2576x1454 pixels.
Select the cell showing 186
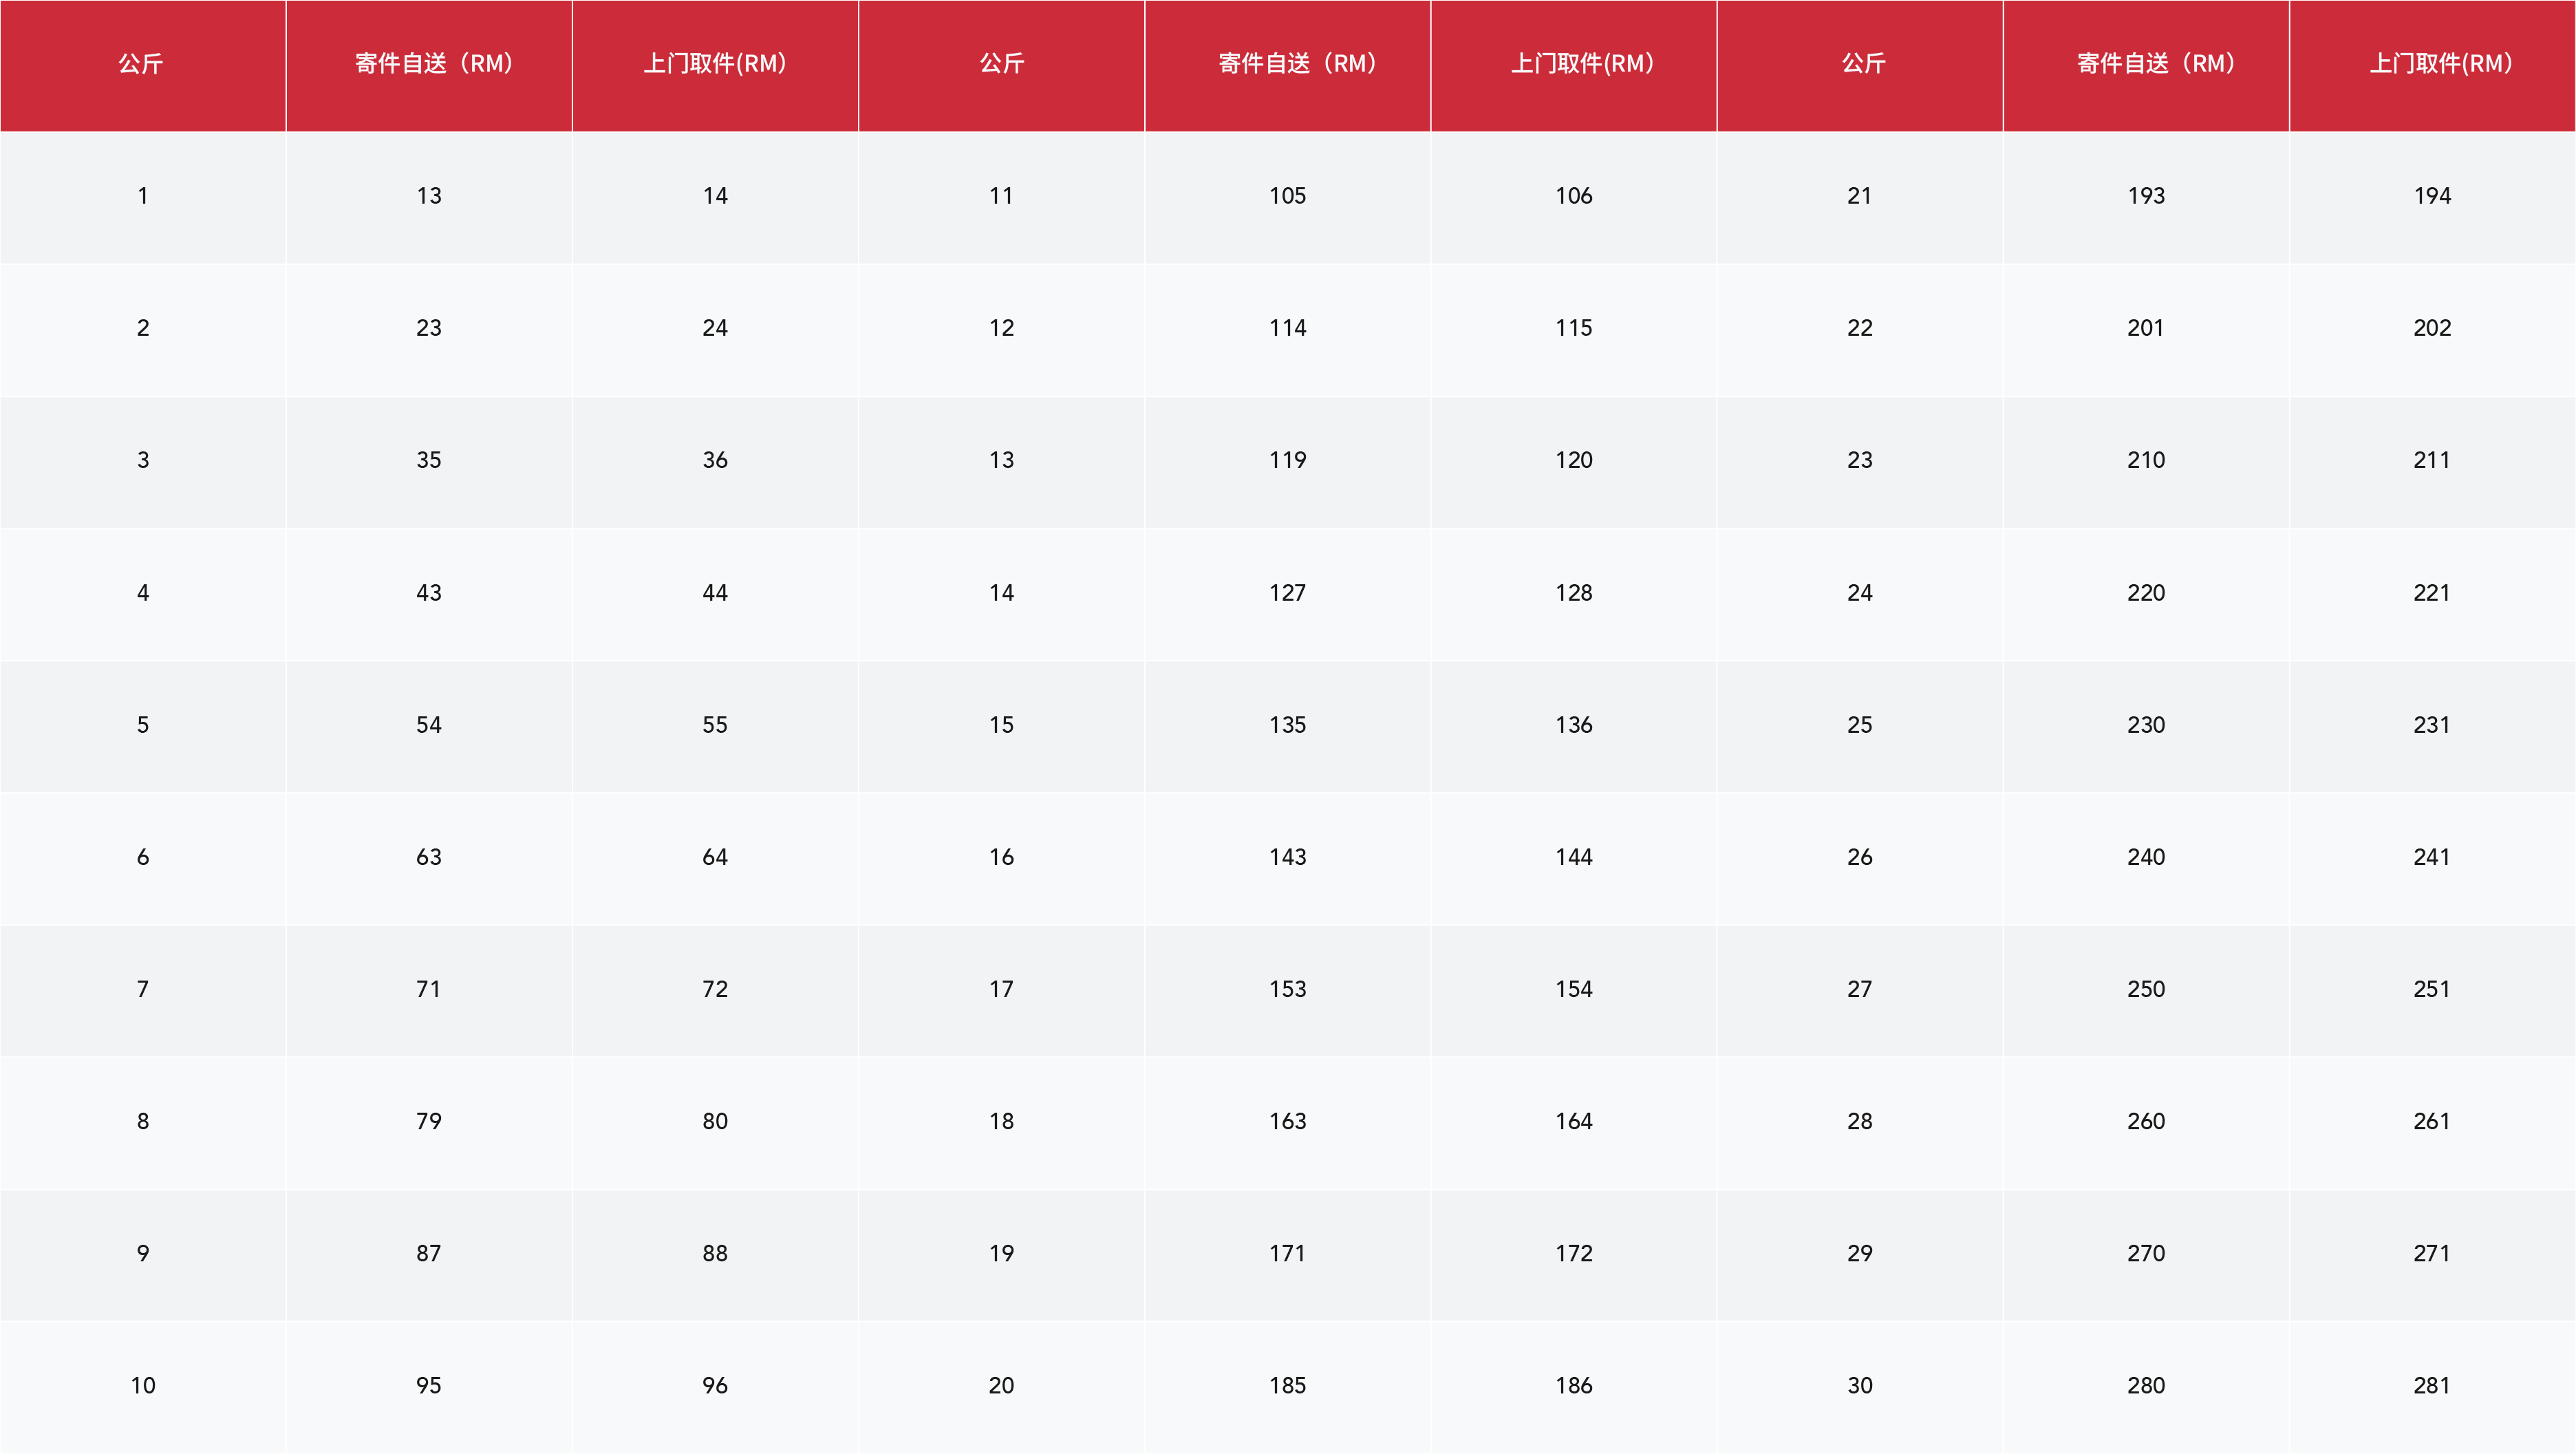[1573, 1385]
